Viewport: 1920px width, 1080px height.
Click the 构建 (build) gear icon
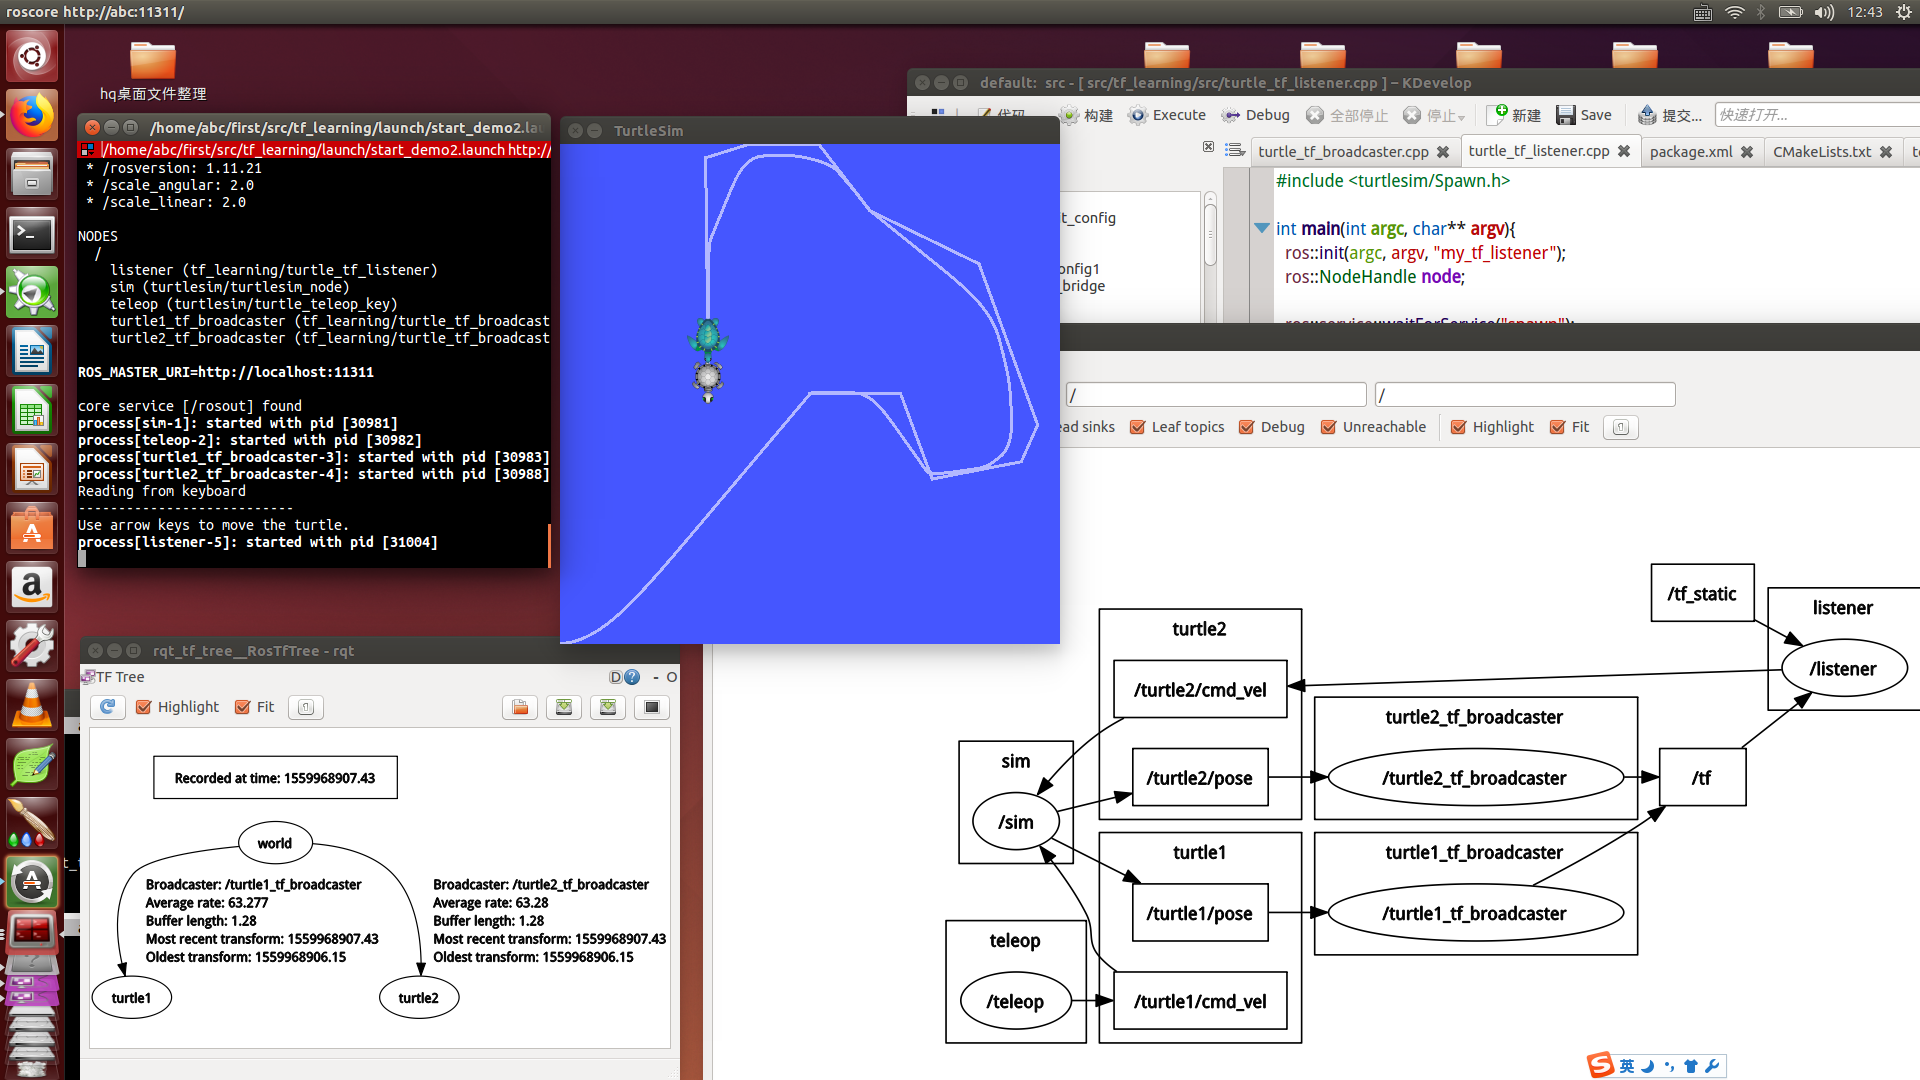click(x=1070, y=115)
